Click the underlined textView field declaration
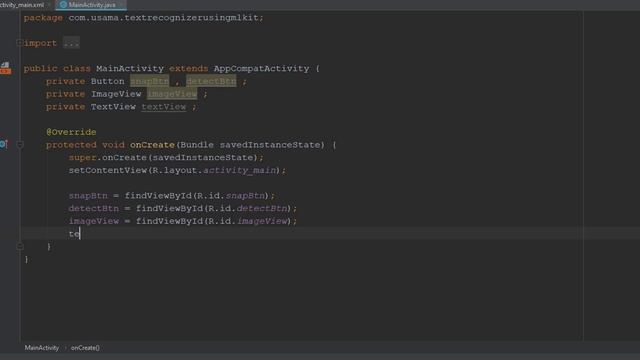Screen dimensions: 640x360 coord(164,107)
